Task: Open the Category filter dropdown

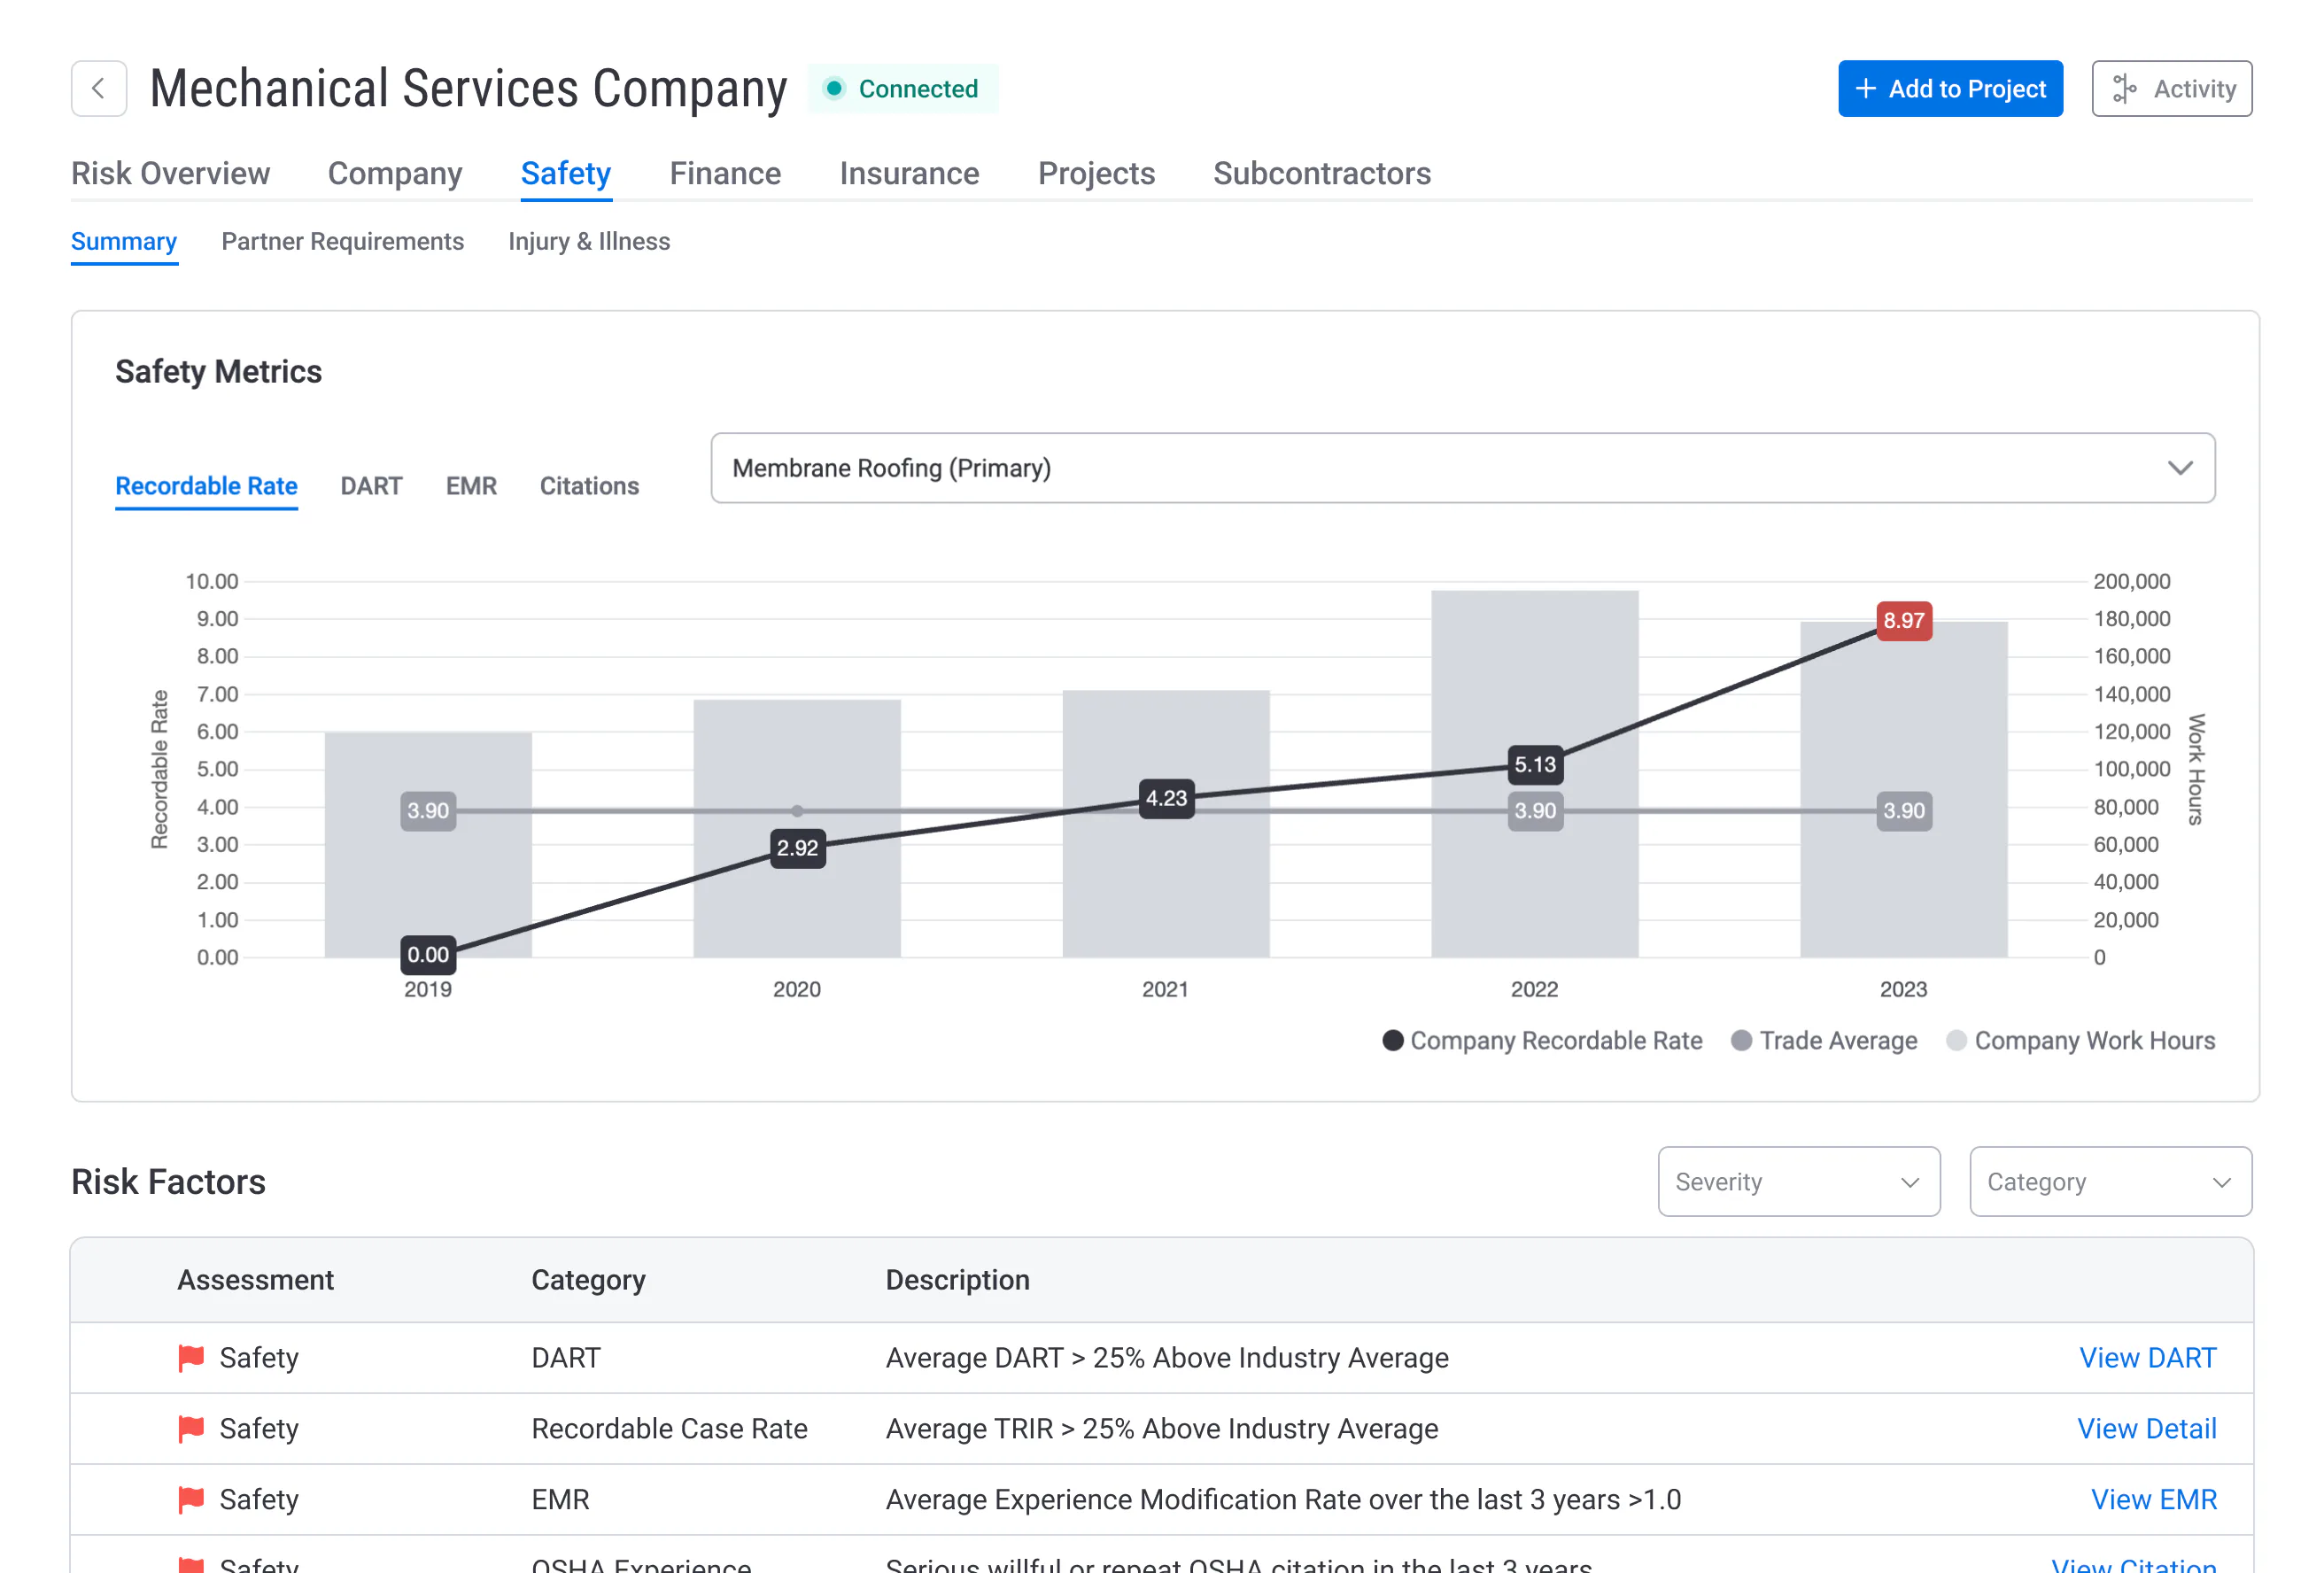Action: coord(2110,1182)
